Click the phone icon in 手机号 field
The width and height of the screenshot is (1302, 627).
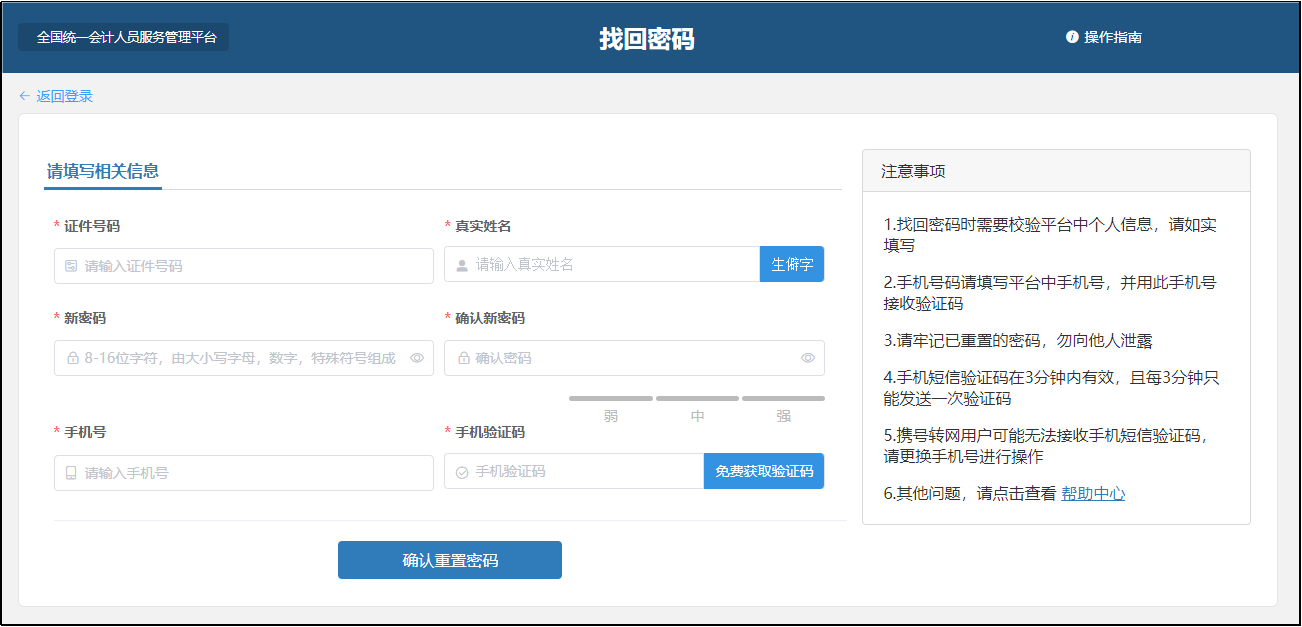click(x=71, y=473)
